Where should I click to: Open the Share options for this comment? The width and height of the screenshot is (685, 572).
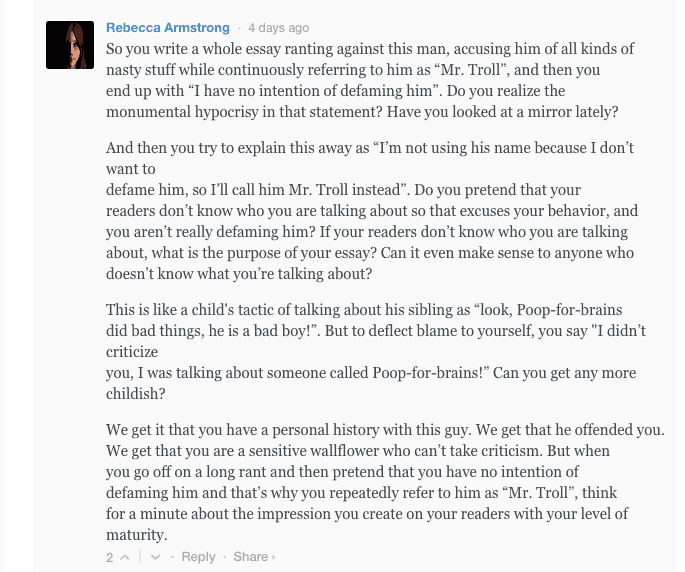[250, 557]
